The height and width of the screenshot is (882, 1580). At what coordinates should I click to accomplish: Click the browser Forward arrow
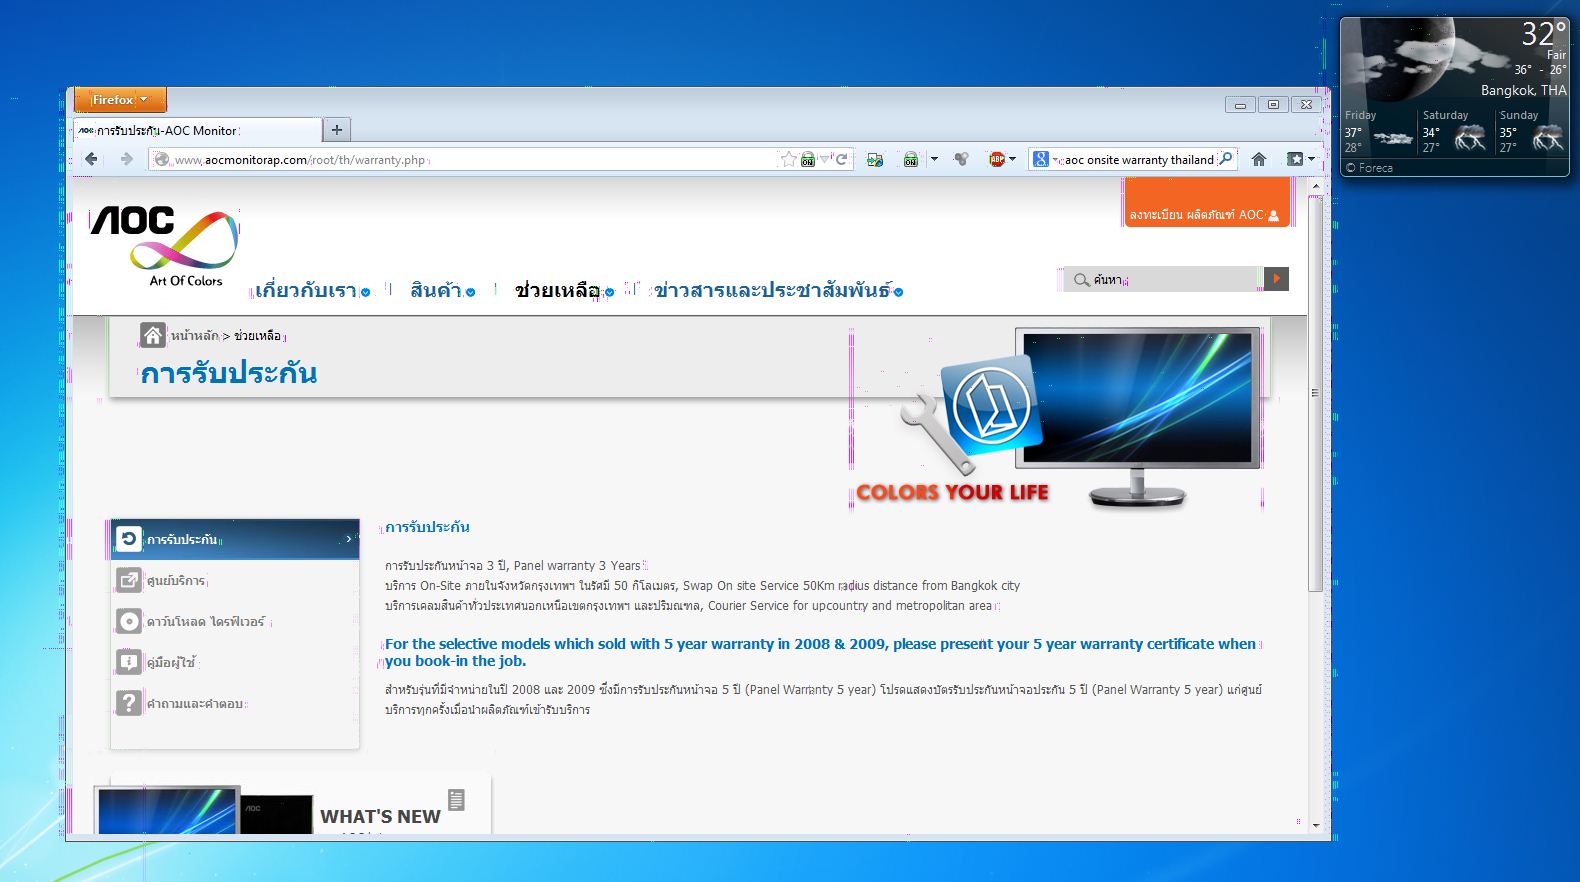(x=126, y=159)
